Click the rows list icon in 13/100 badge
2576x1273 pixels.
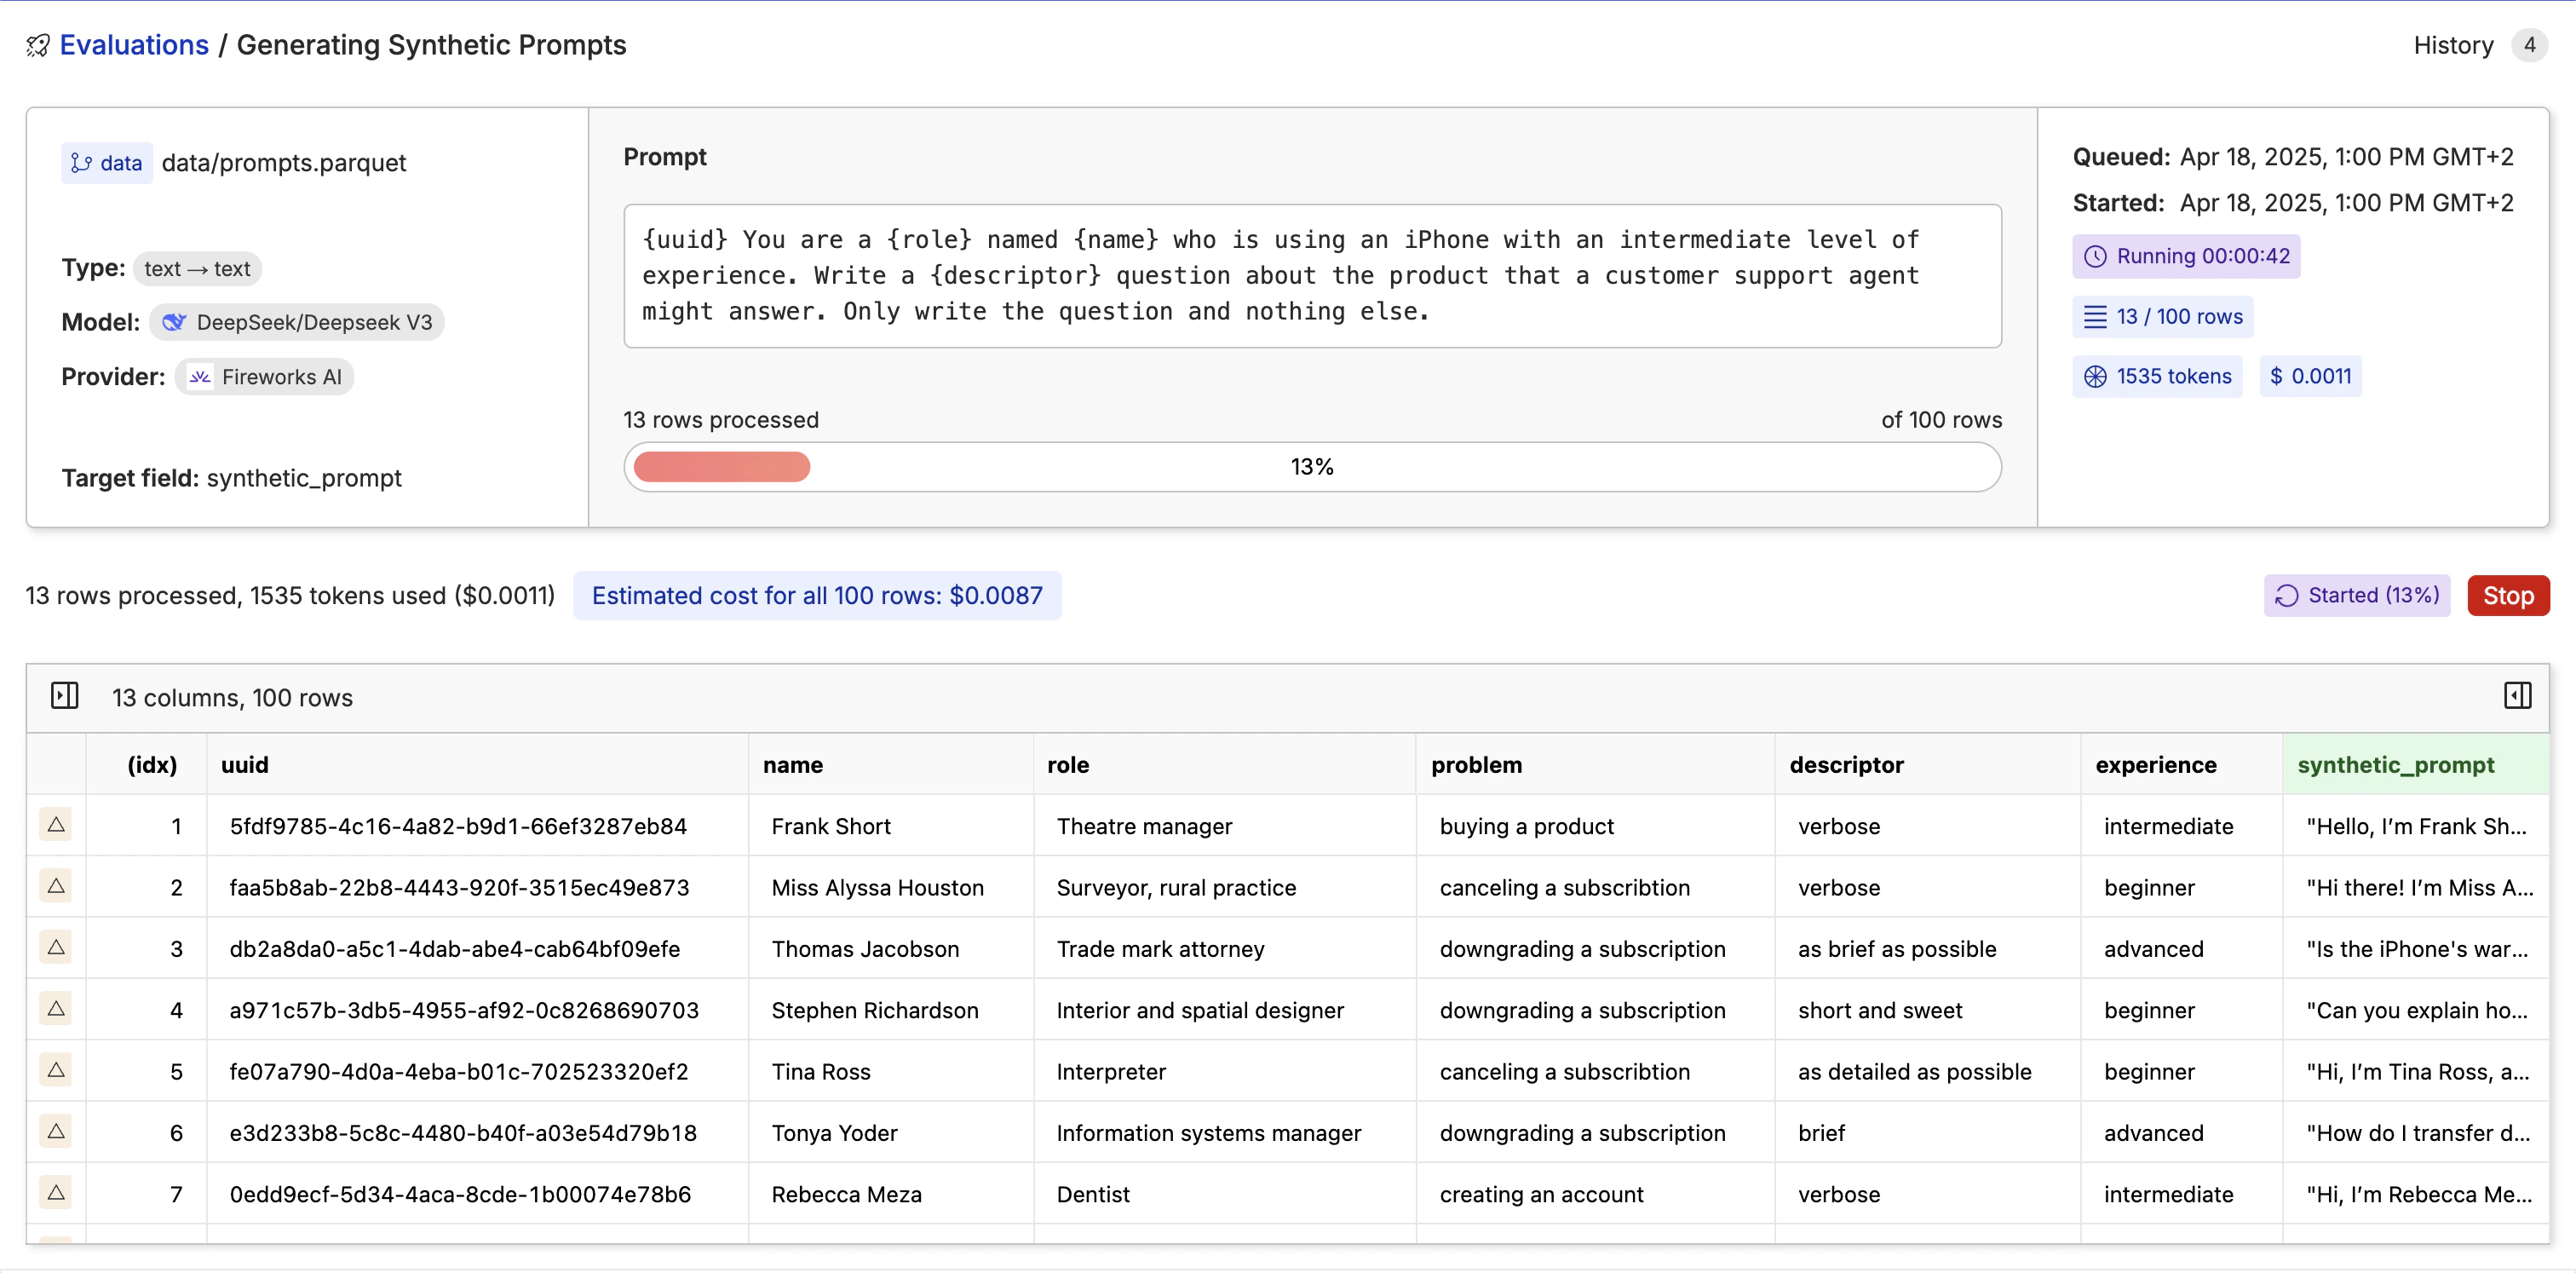(2095, 317)
